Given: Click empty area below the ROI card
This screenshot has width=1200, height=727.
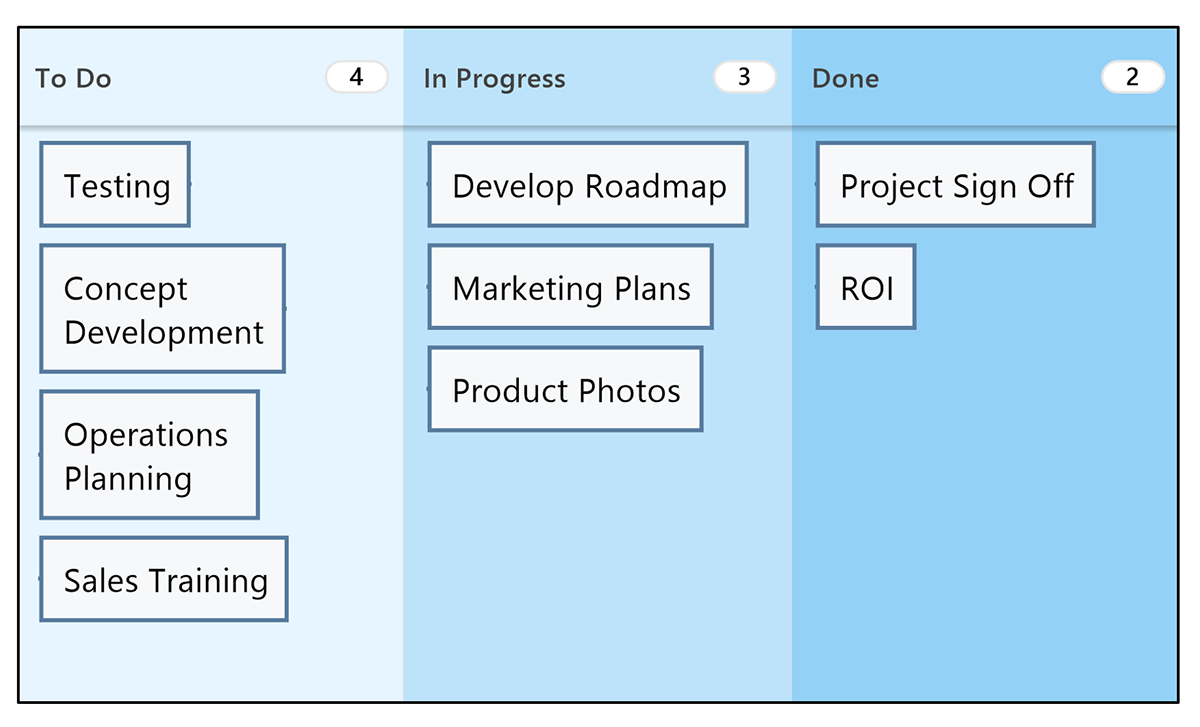Looking at the screenshot, I should [985, 500].
